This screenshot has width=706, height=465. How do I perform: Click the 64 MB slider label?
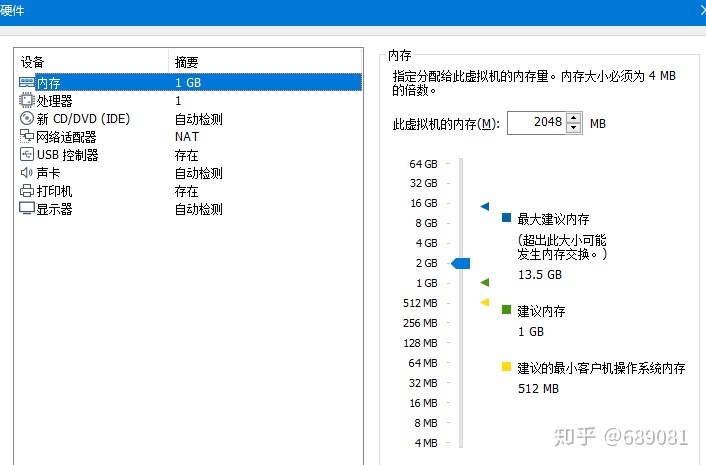pos(423,363)
